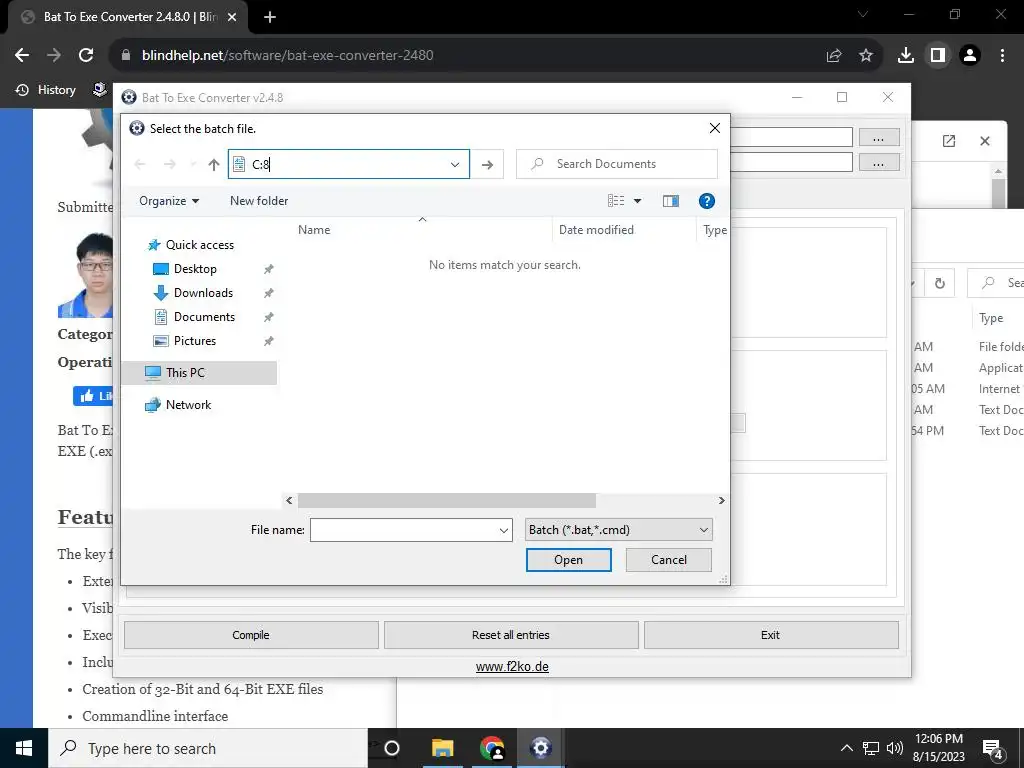Open the volume control icon

click(x=895, y=748)
